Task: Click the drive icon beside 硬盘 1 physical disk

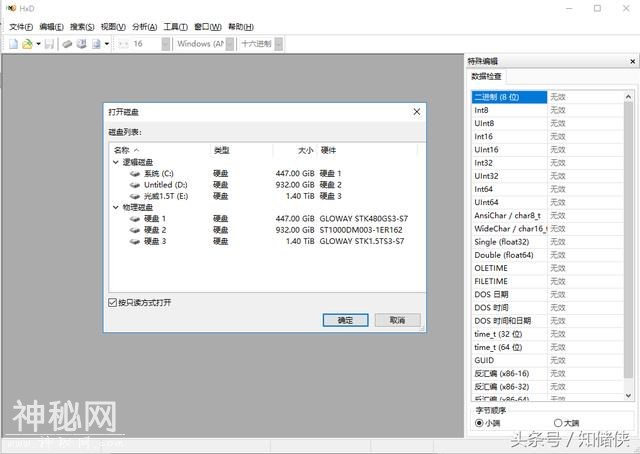Action: (135, 219)
